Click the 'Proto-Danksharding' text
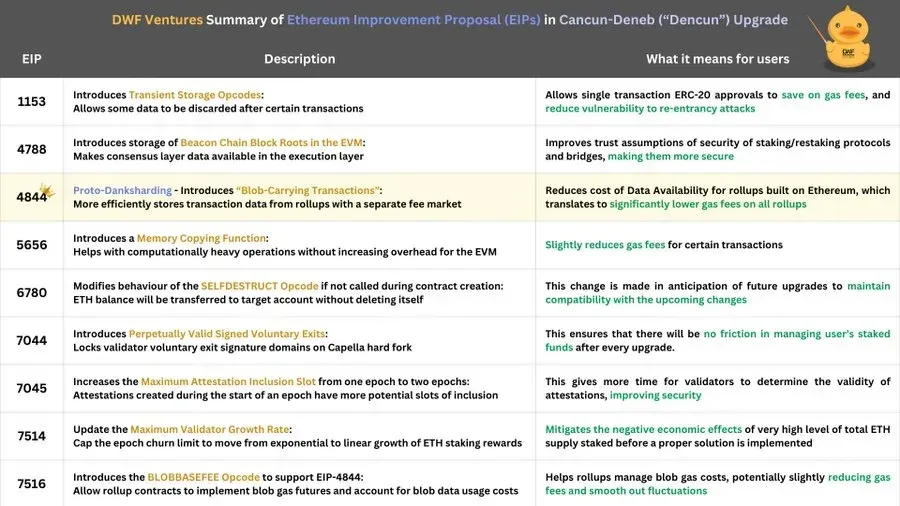The height and width of the screenshot is (506, 900). tap(122, 190)
